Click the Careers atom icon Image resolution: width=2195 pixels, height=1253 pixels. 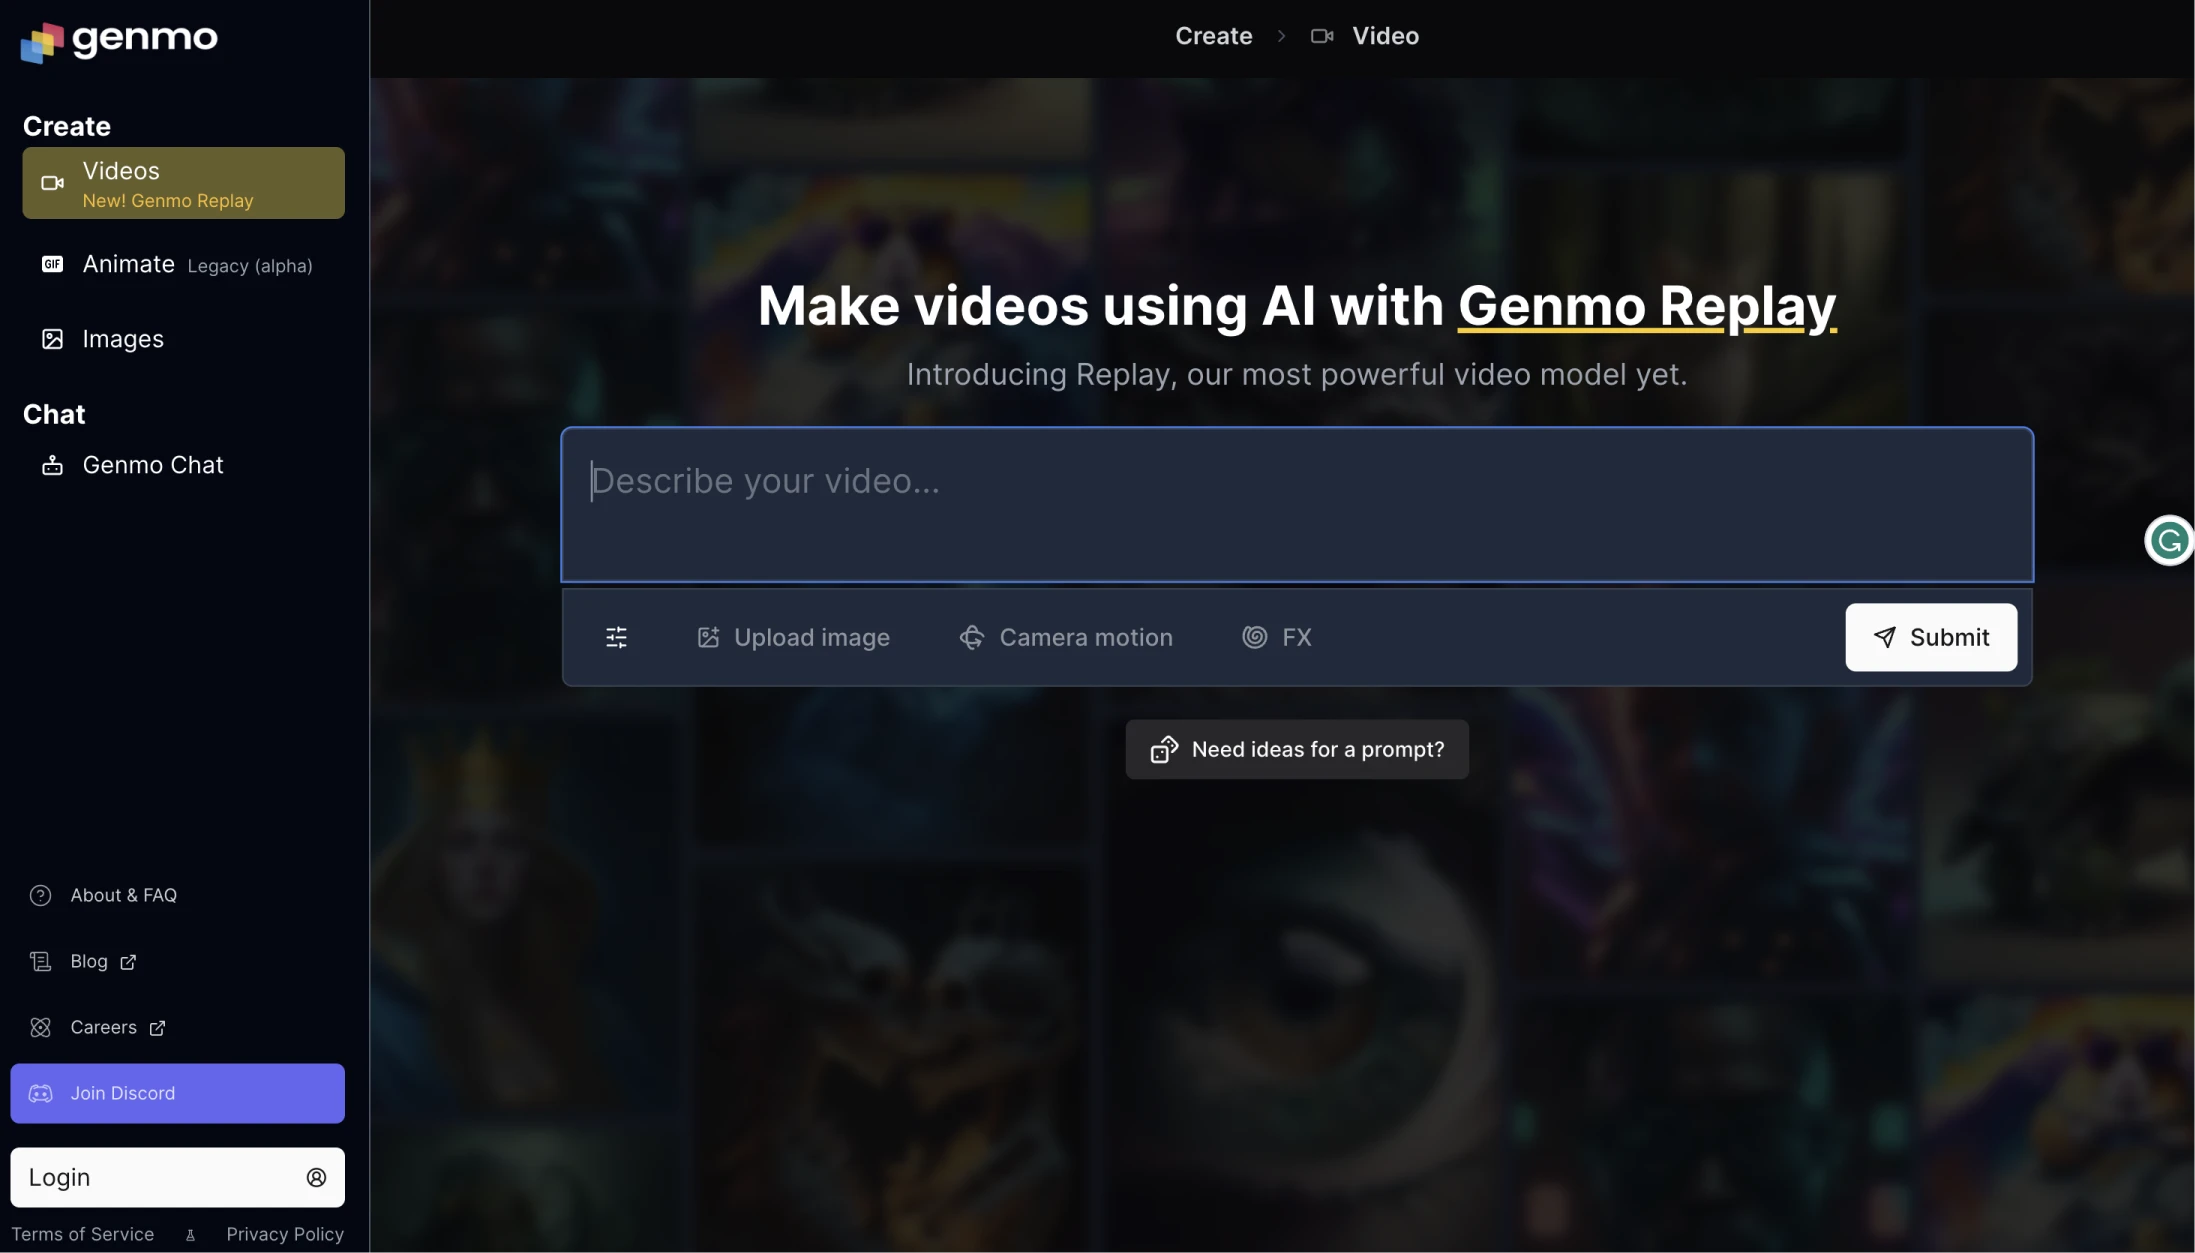pos(41,1027)
